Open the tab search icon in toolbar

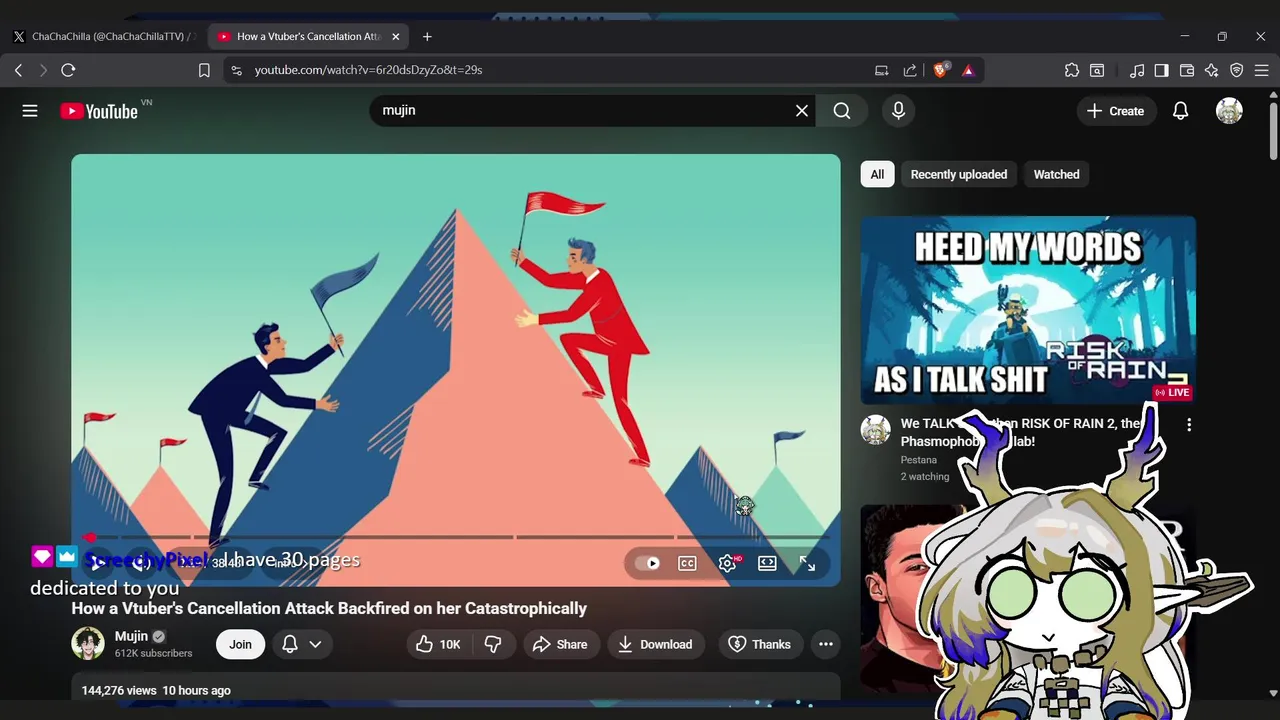click(1097, 70)
